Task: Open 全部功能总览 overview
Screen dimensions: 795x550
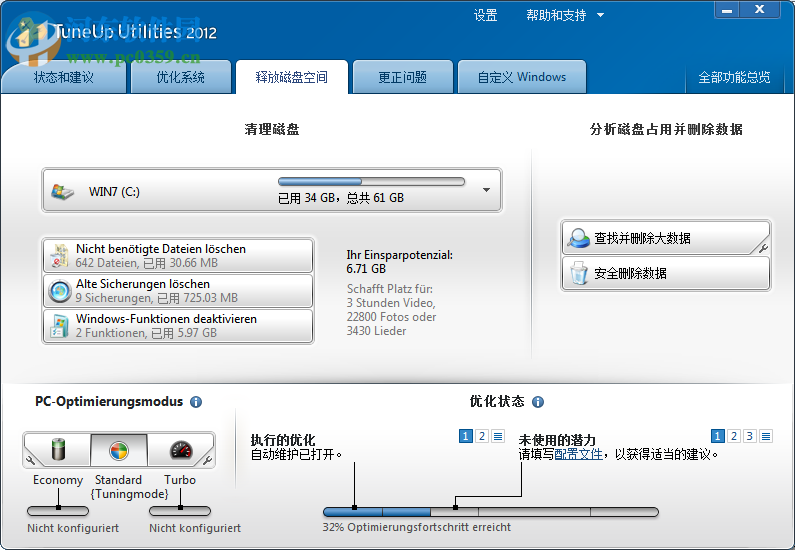Action: [x=734, y=77]
